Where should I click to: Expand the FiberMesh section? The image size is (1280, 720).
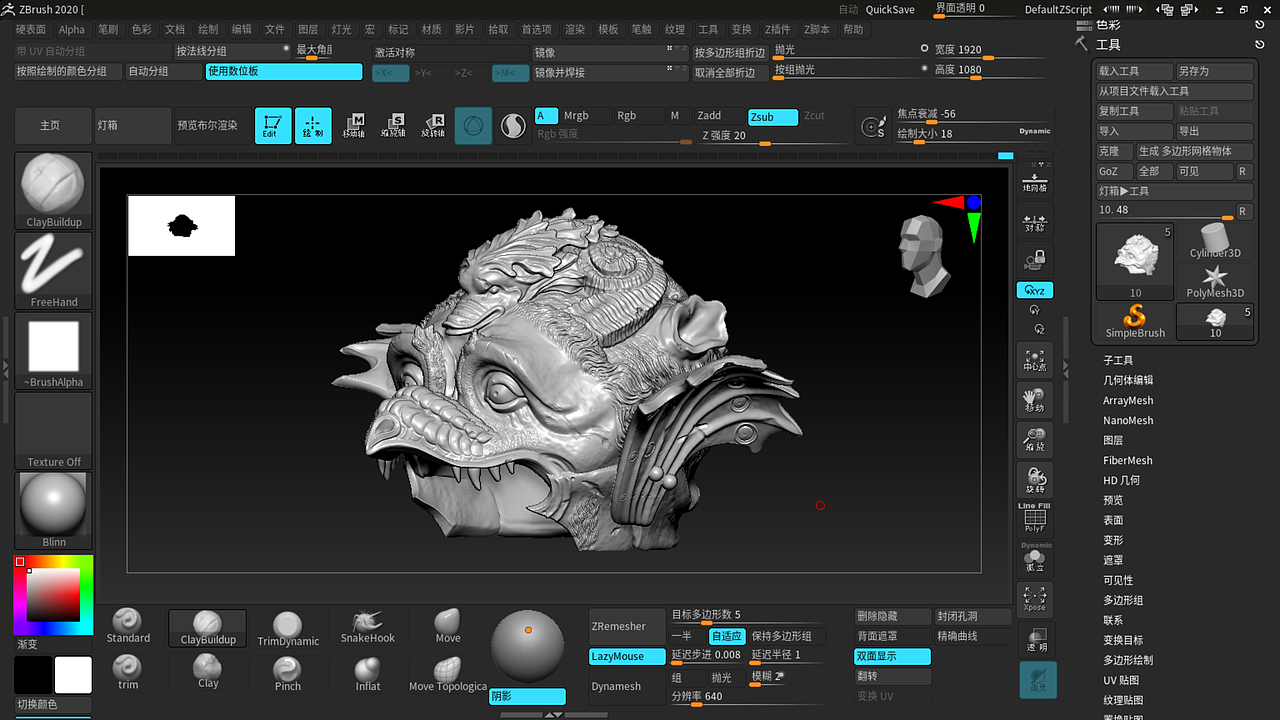click(1128, 460)
